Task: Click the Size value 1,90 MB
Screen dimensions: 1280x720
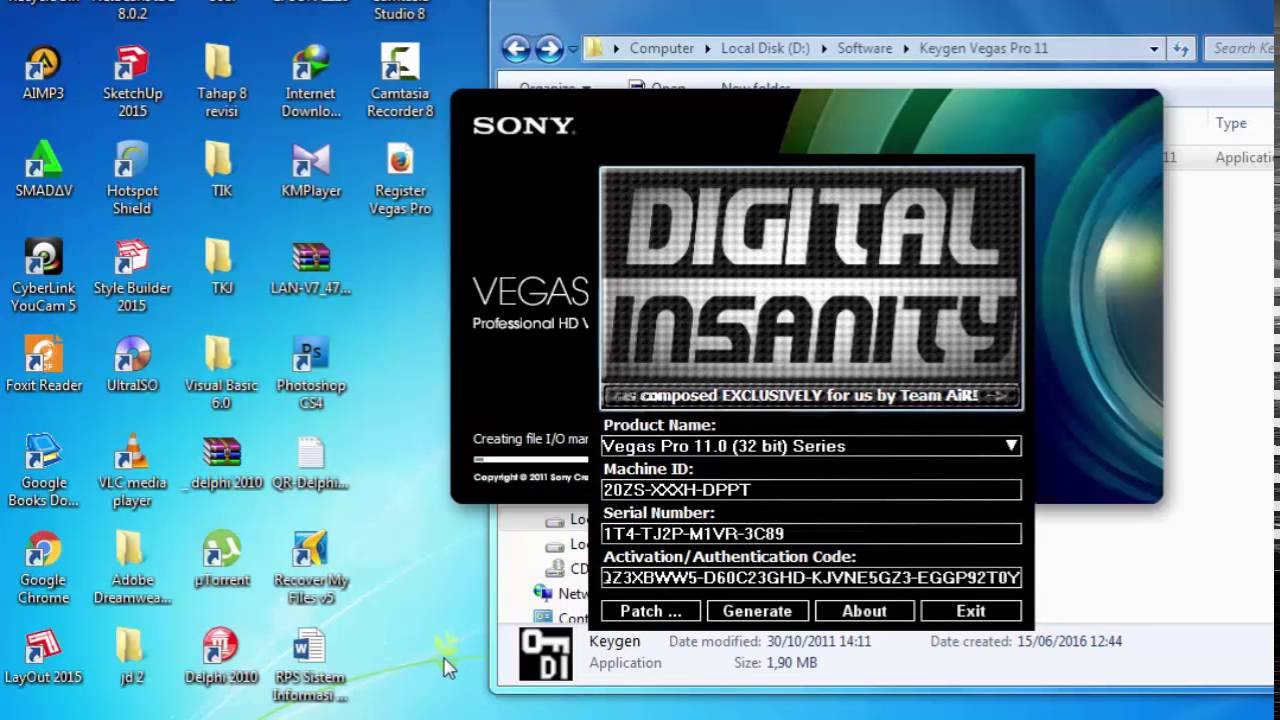Action: [790, 663]
